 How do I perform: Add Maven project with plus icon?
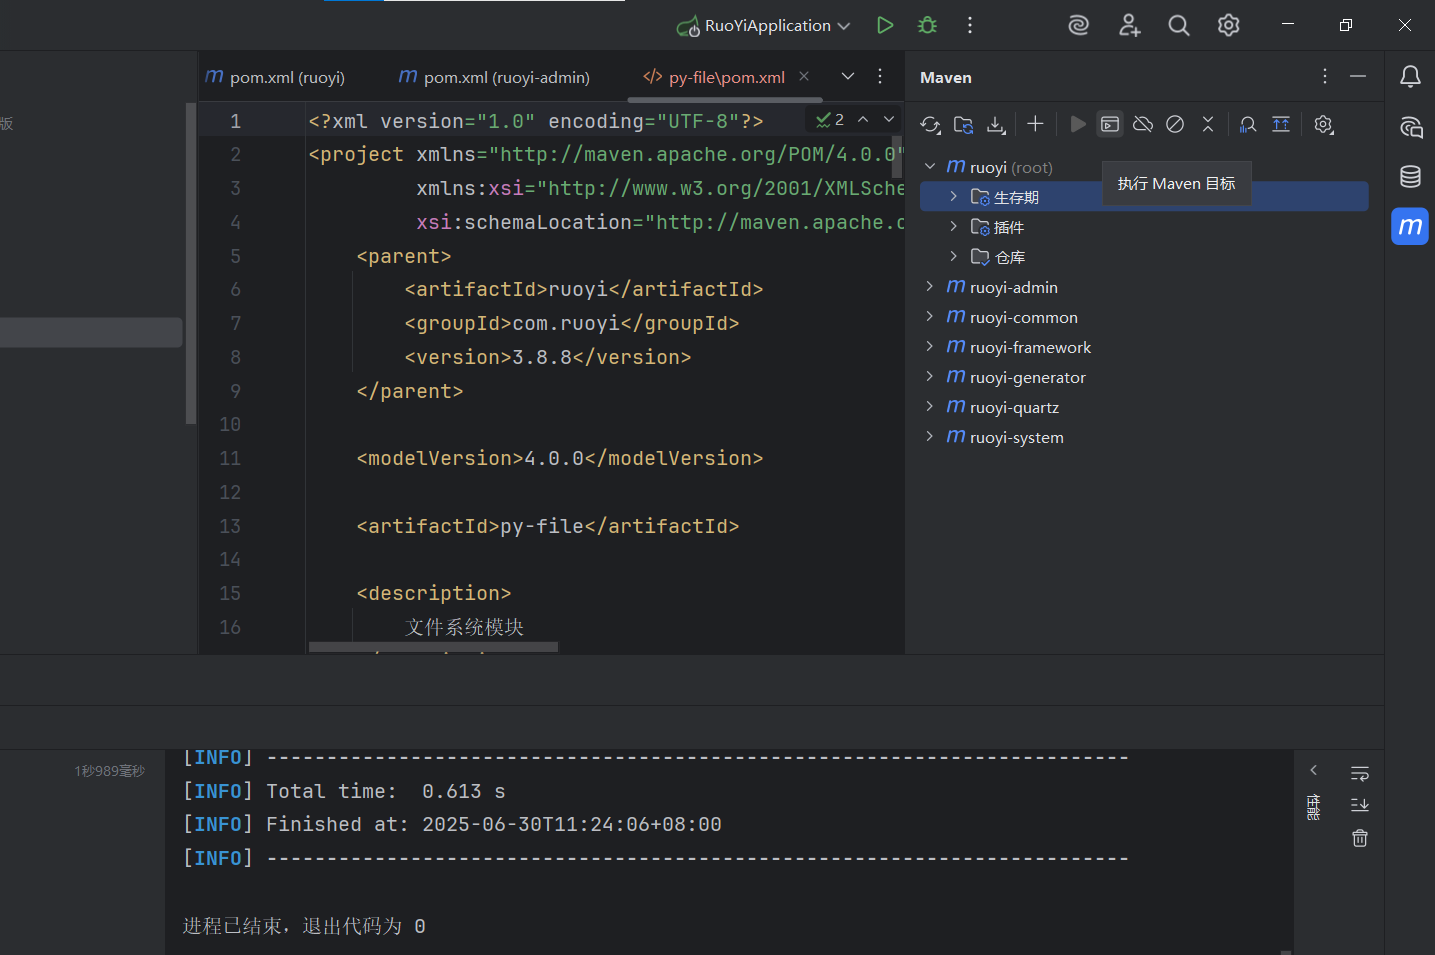click(1035, 124)
